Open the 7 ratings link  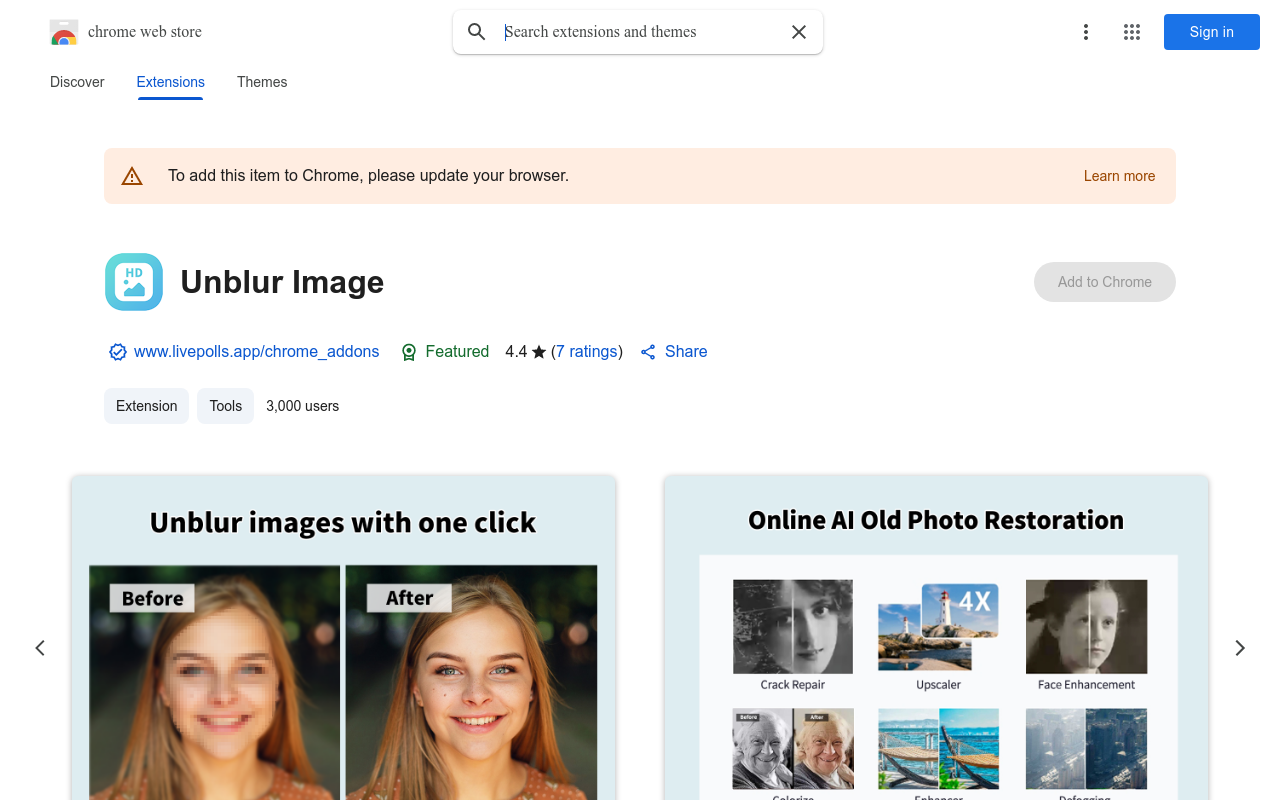pos(587,352)
